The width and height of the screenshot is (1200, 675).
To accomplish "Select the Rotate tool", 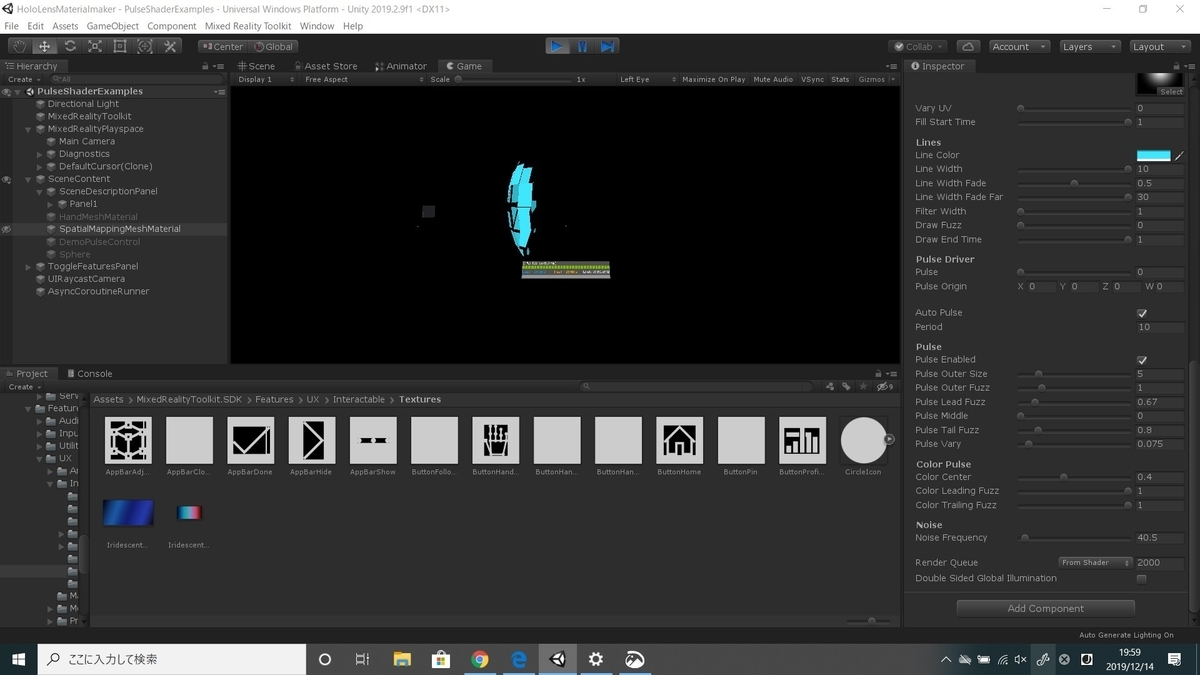I will tap(70, 46).
